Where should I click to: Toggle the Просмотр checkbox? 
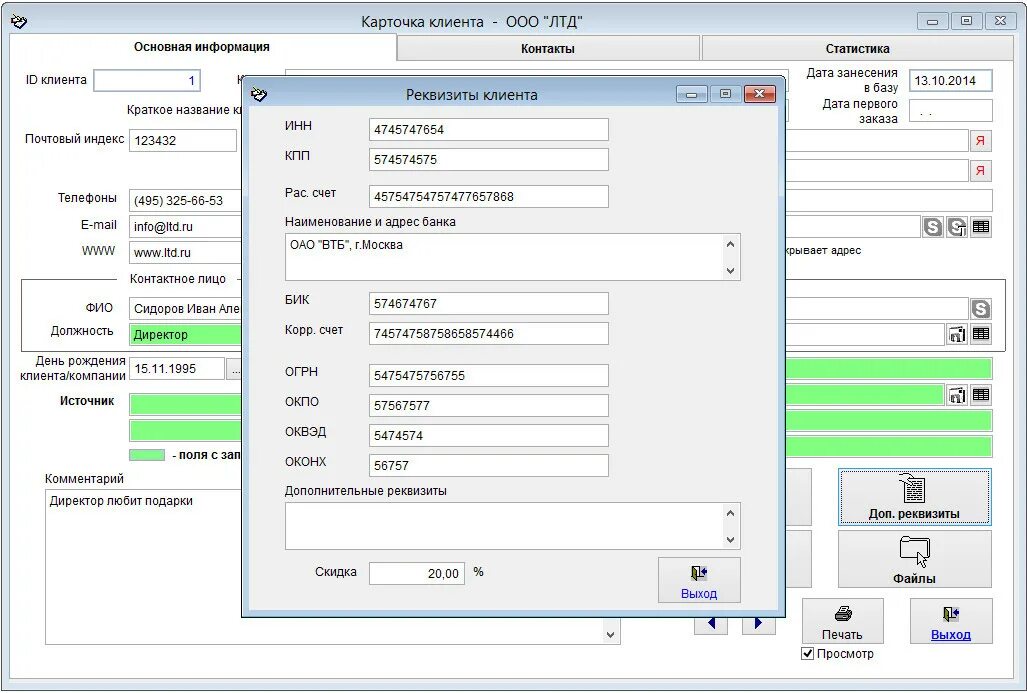pyautogui.click(x=808, y=654)
